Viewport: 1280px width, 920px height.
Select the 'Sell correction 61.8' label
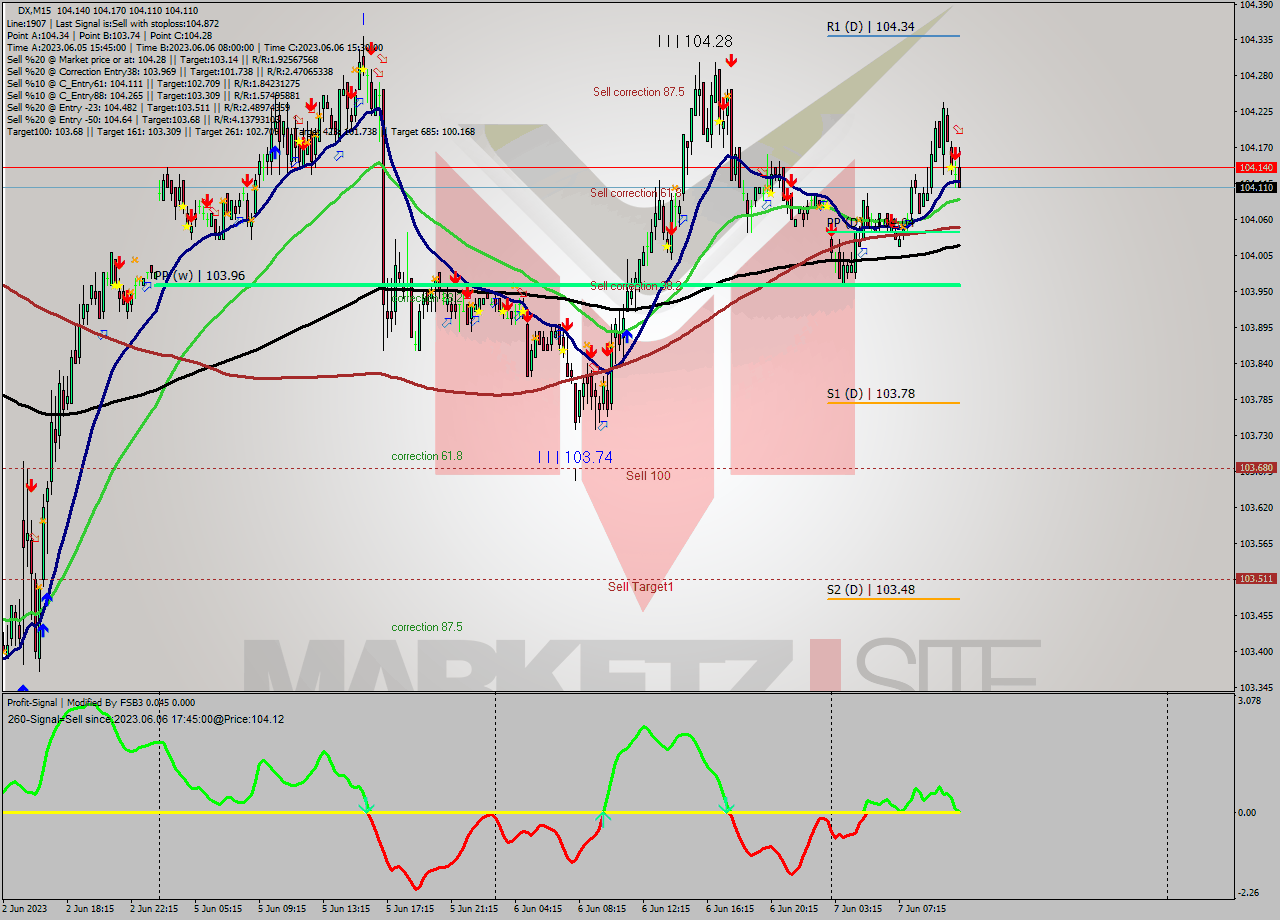coord(636,193)
